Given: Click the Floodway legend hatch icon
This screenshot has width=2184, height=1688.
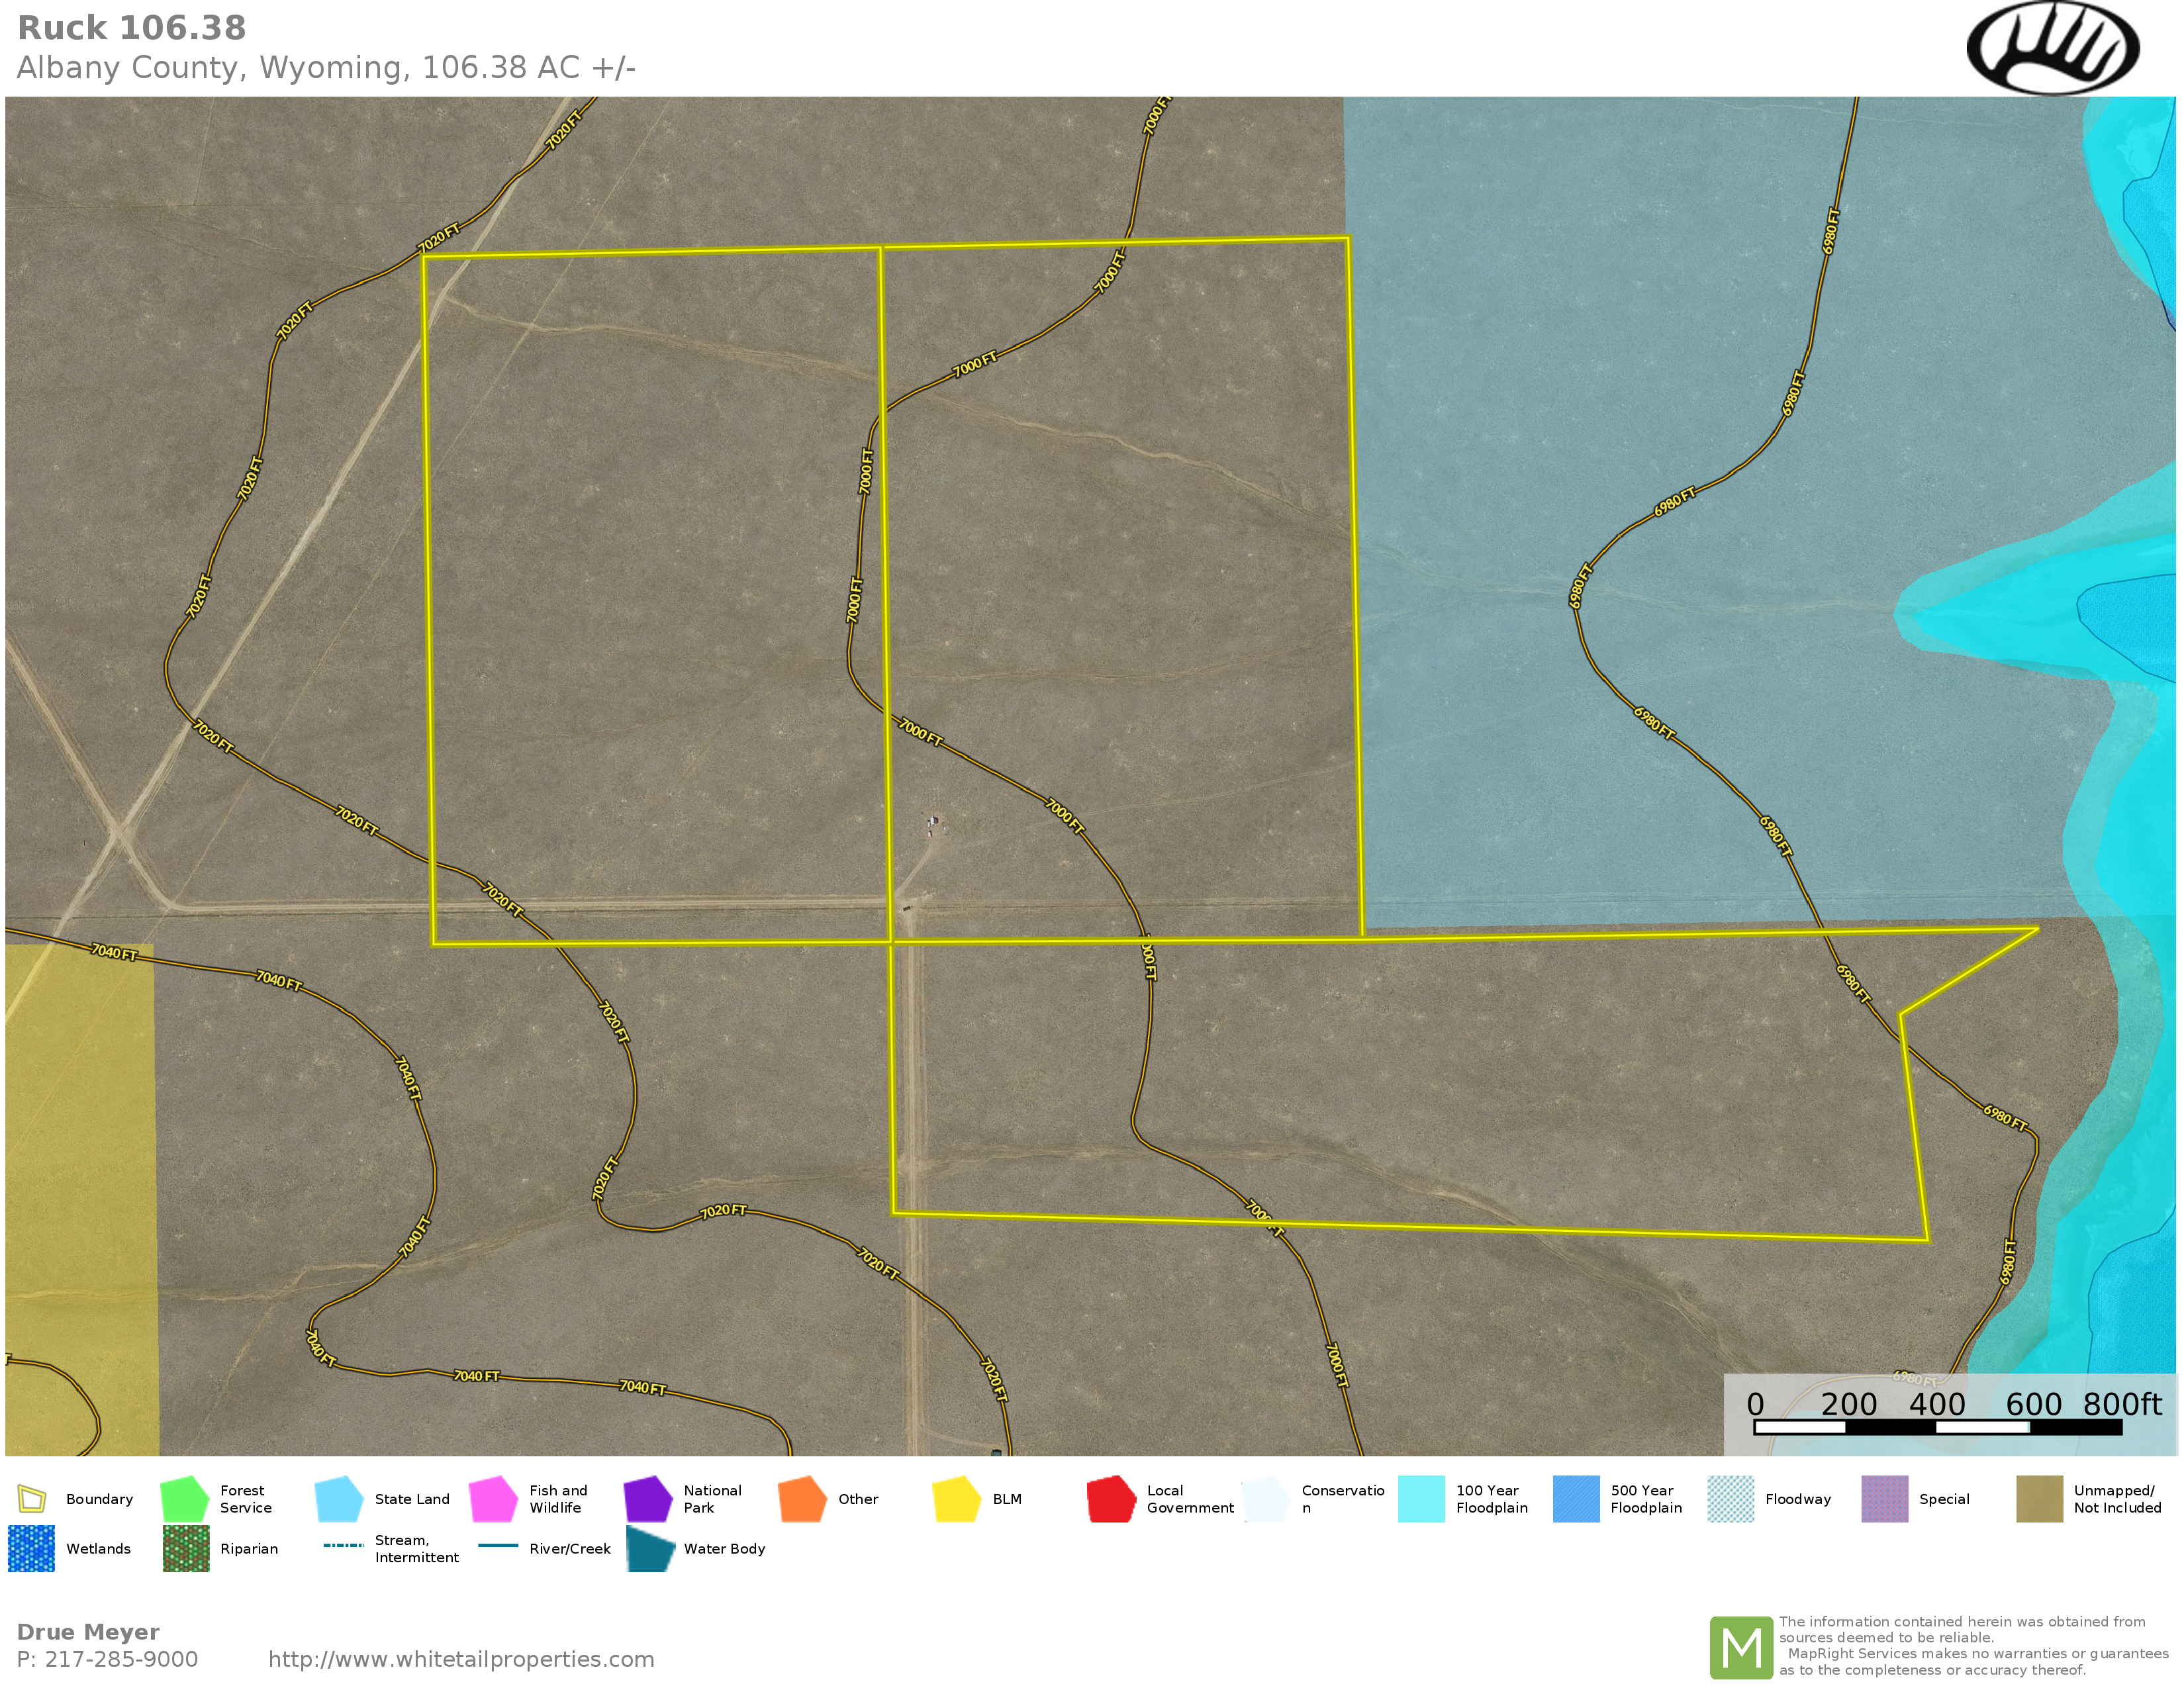Looking at the screenshot, I should tap(1730, 1499).
